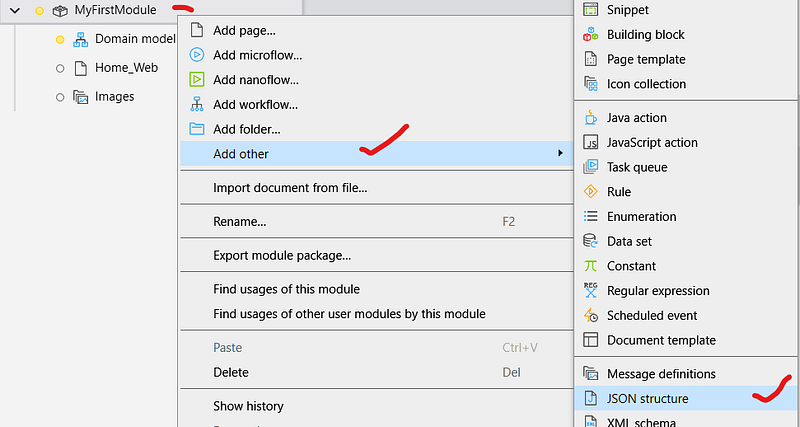Select Export module package option
The width and height of the screenshot is (800, 427).
[282, 255]
